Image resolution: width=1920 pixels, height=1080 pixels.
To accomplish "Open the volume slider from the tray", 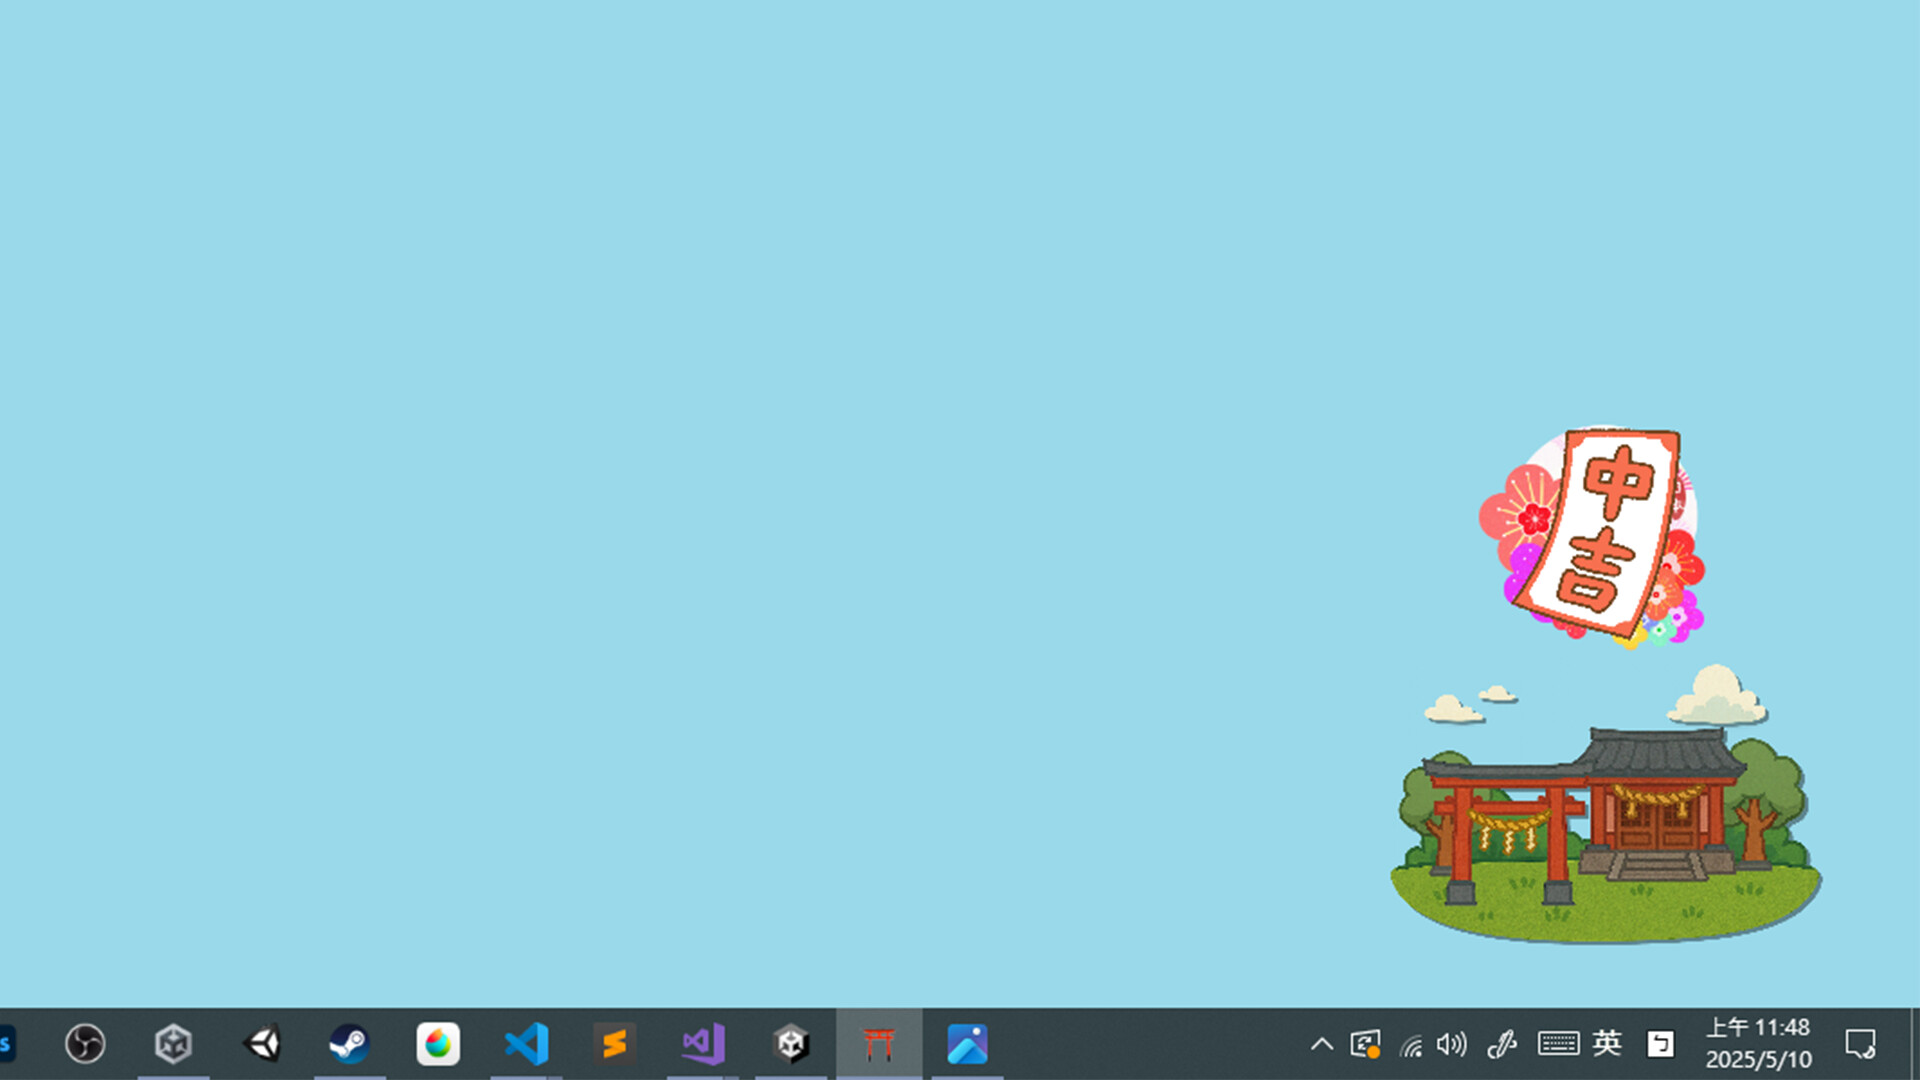I will (x=1450, y=1044).
